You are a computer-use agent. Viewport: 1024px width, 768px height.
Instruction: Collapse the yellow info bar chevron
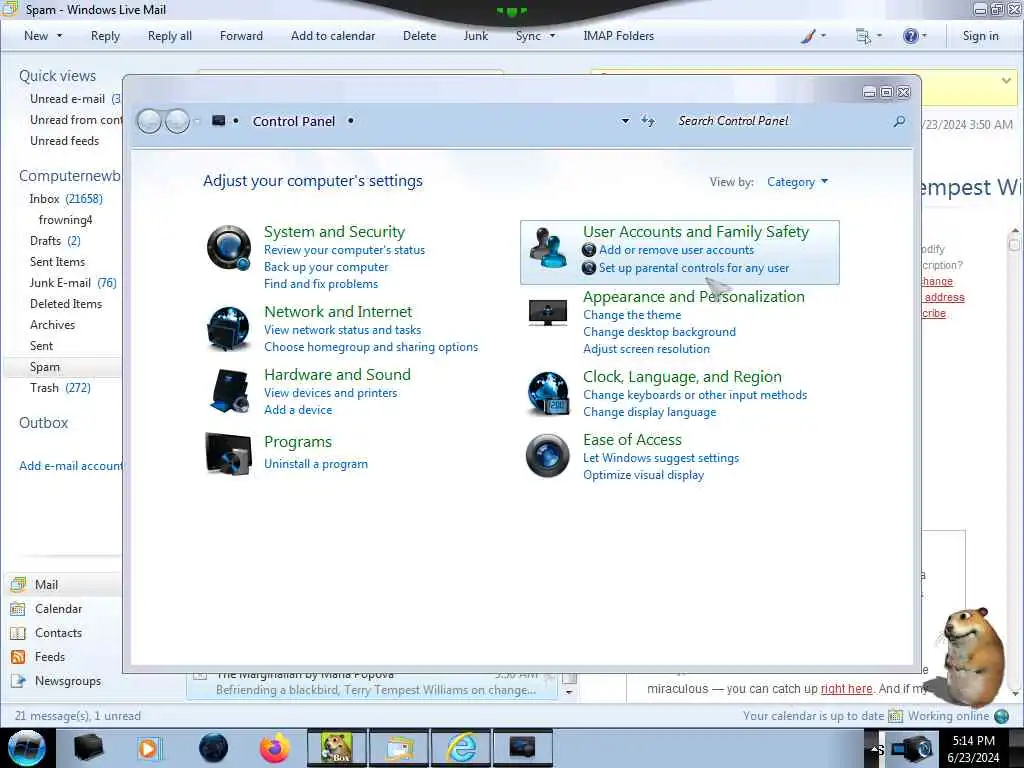(1006, 80)
